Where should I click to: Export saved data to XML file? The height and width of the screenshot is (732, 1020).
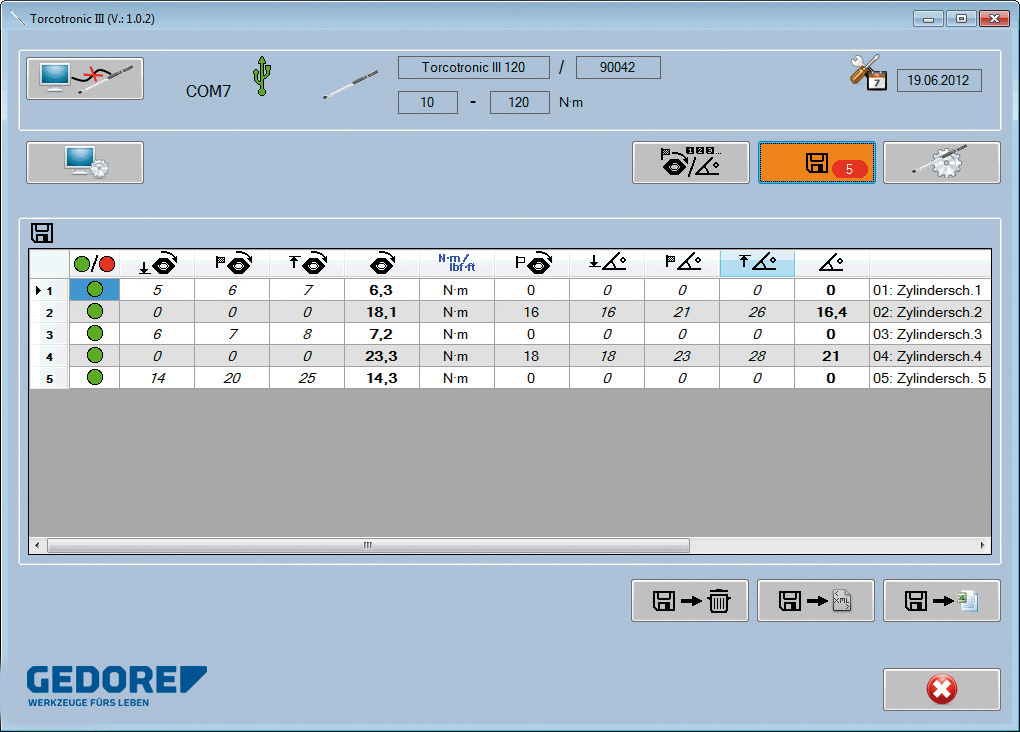point(816,601)
